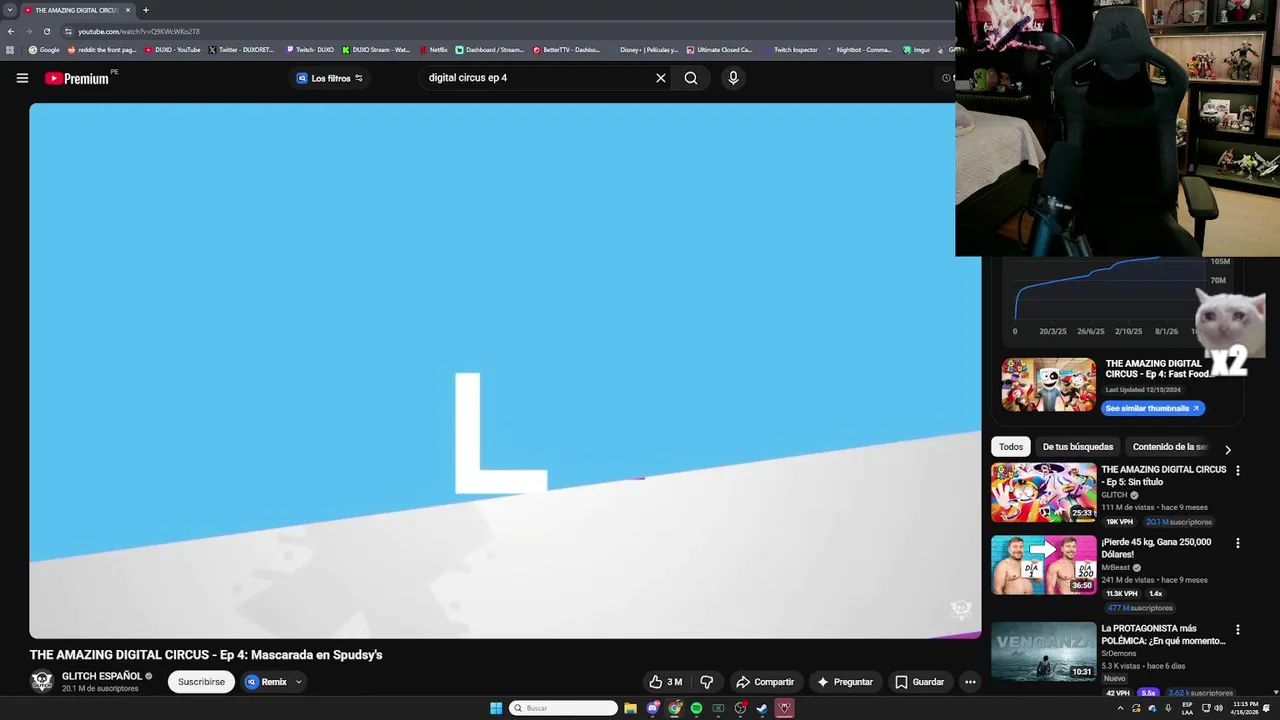The height and width of the screenshot is (720, 1280).
Task: Open Windows Start menu
Action: click(x=496, y=708)
